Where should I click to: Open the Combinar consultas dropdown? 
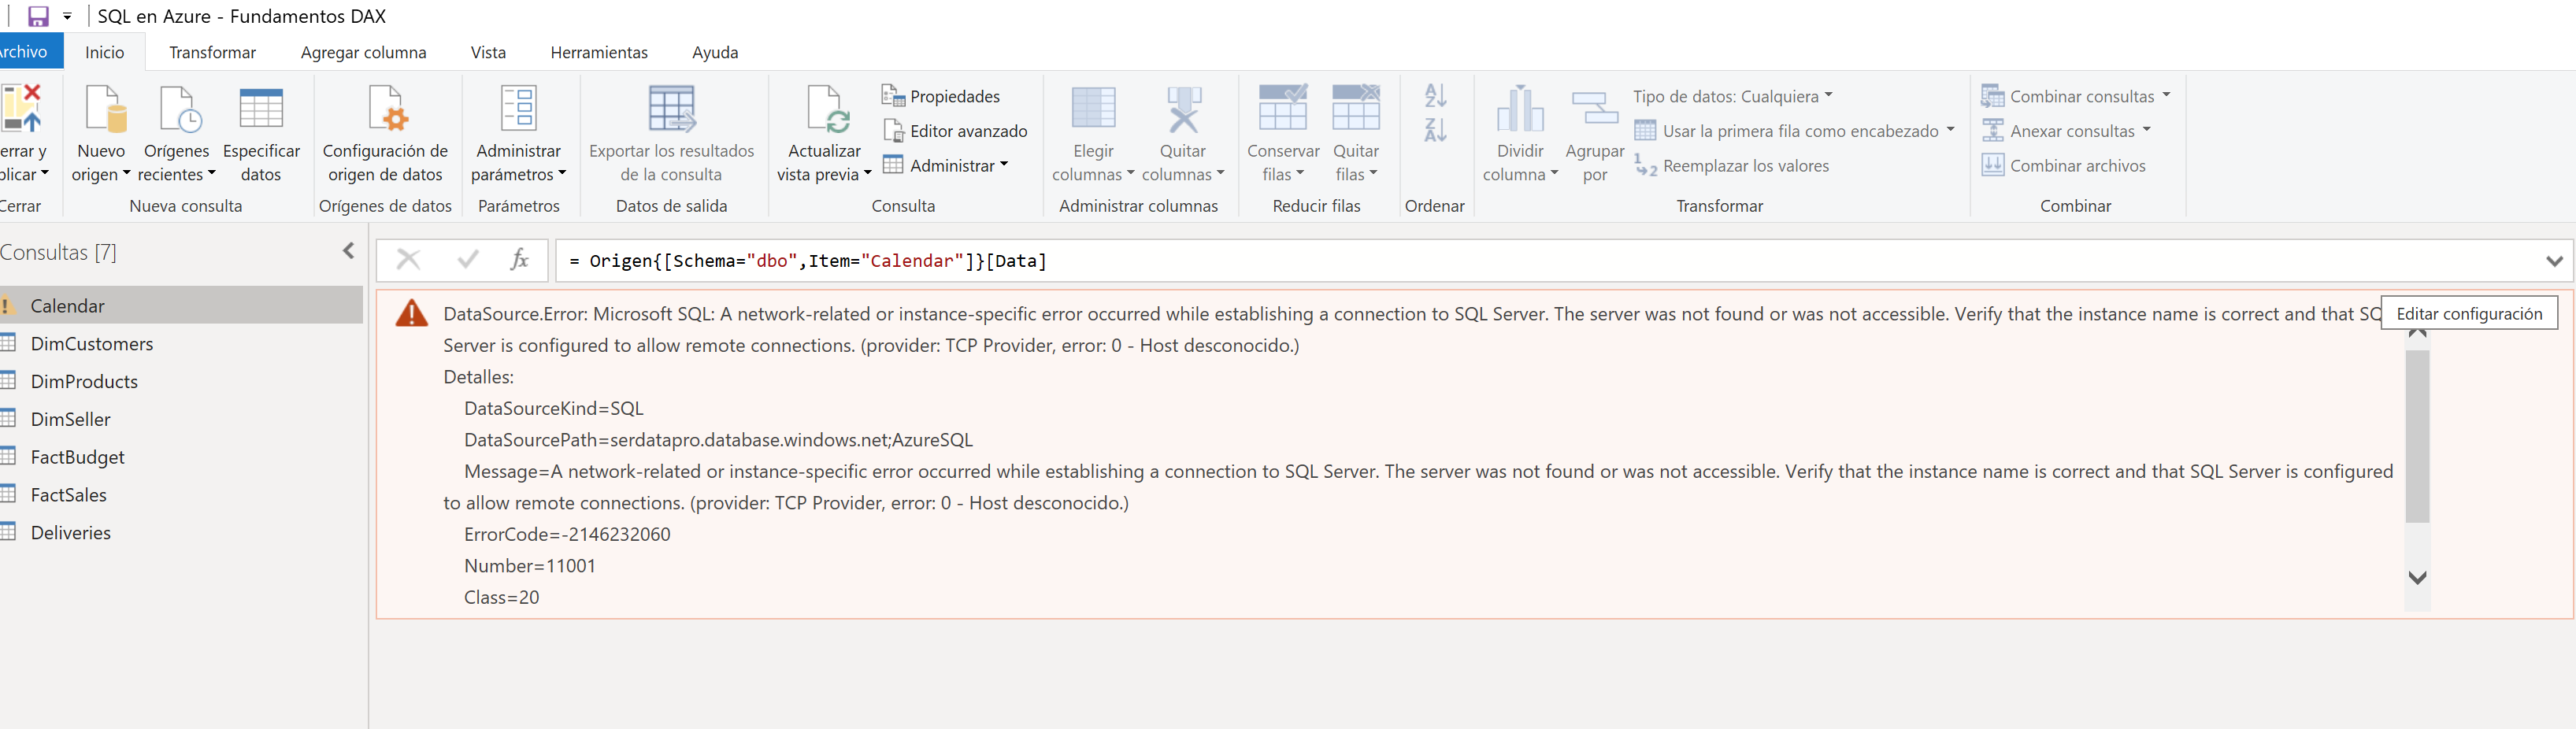pos(2075,96)
